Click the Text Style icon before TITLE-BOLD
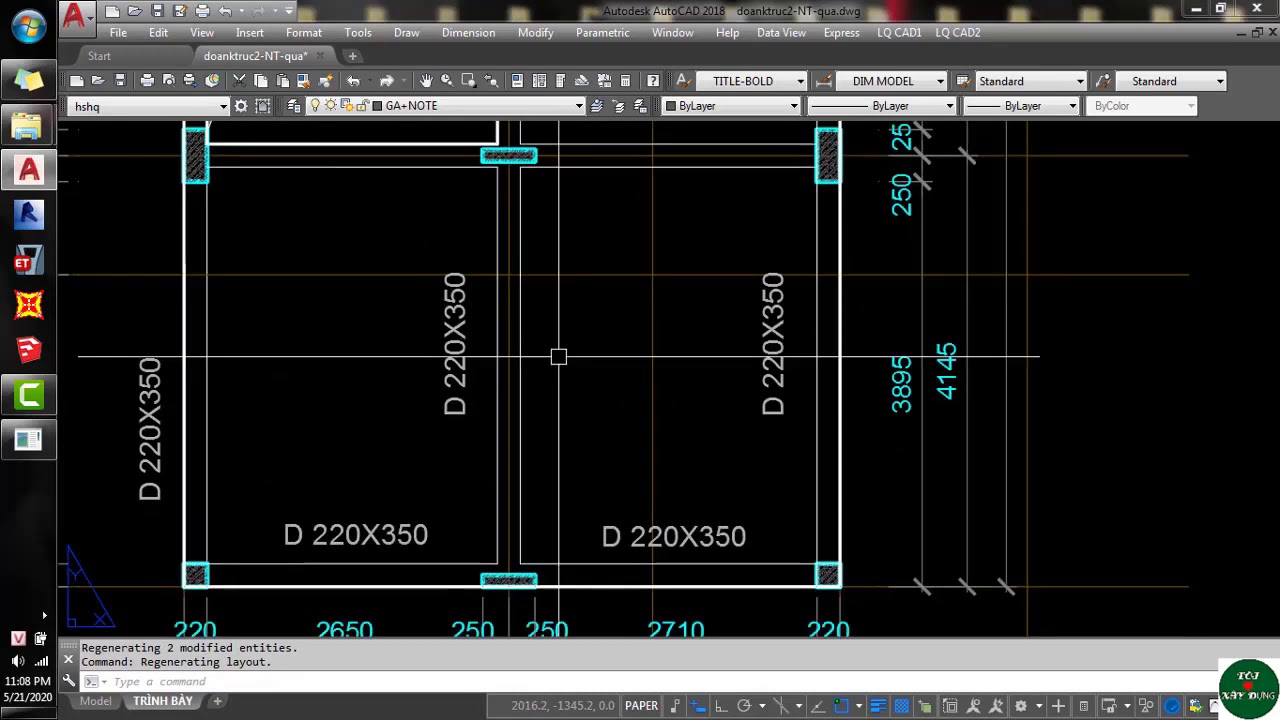 (x=683, y=81)
